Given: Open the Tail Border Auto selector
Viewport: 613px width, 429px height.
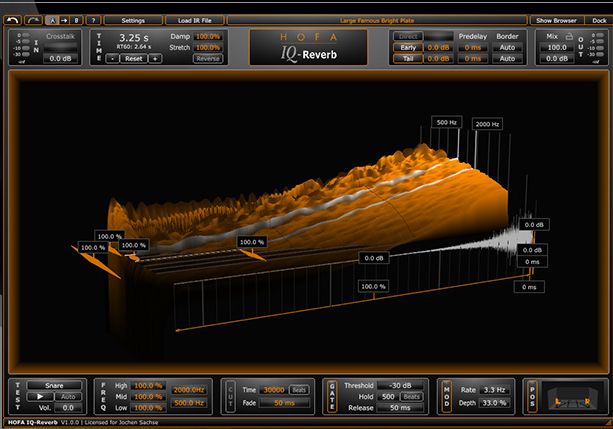Looking at the screenshot, I should pyautogui.click(x=507, y=59).
